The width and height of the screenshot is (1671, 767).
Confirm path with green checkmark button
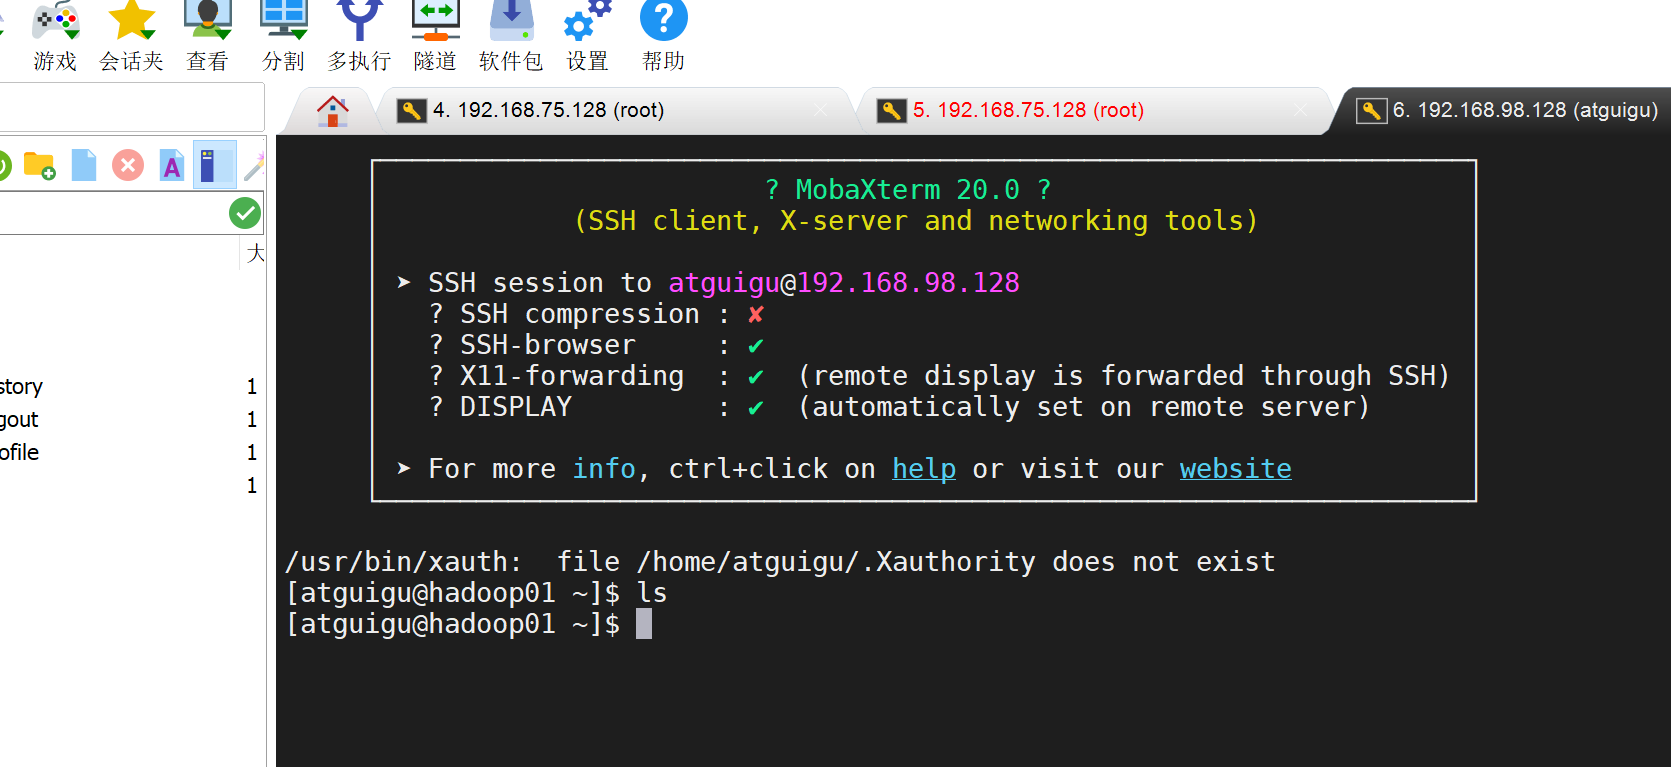(245, 213)
